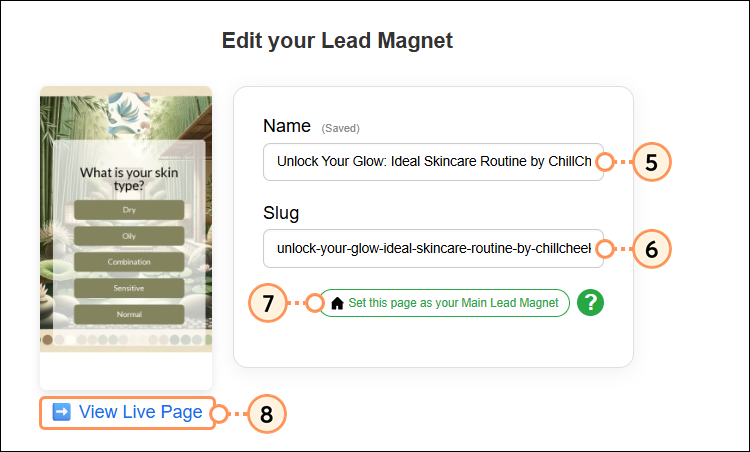The image size is (750, 452).
Task: Pick the Sensitive skin type option
Action: point(129,288)
